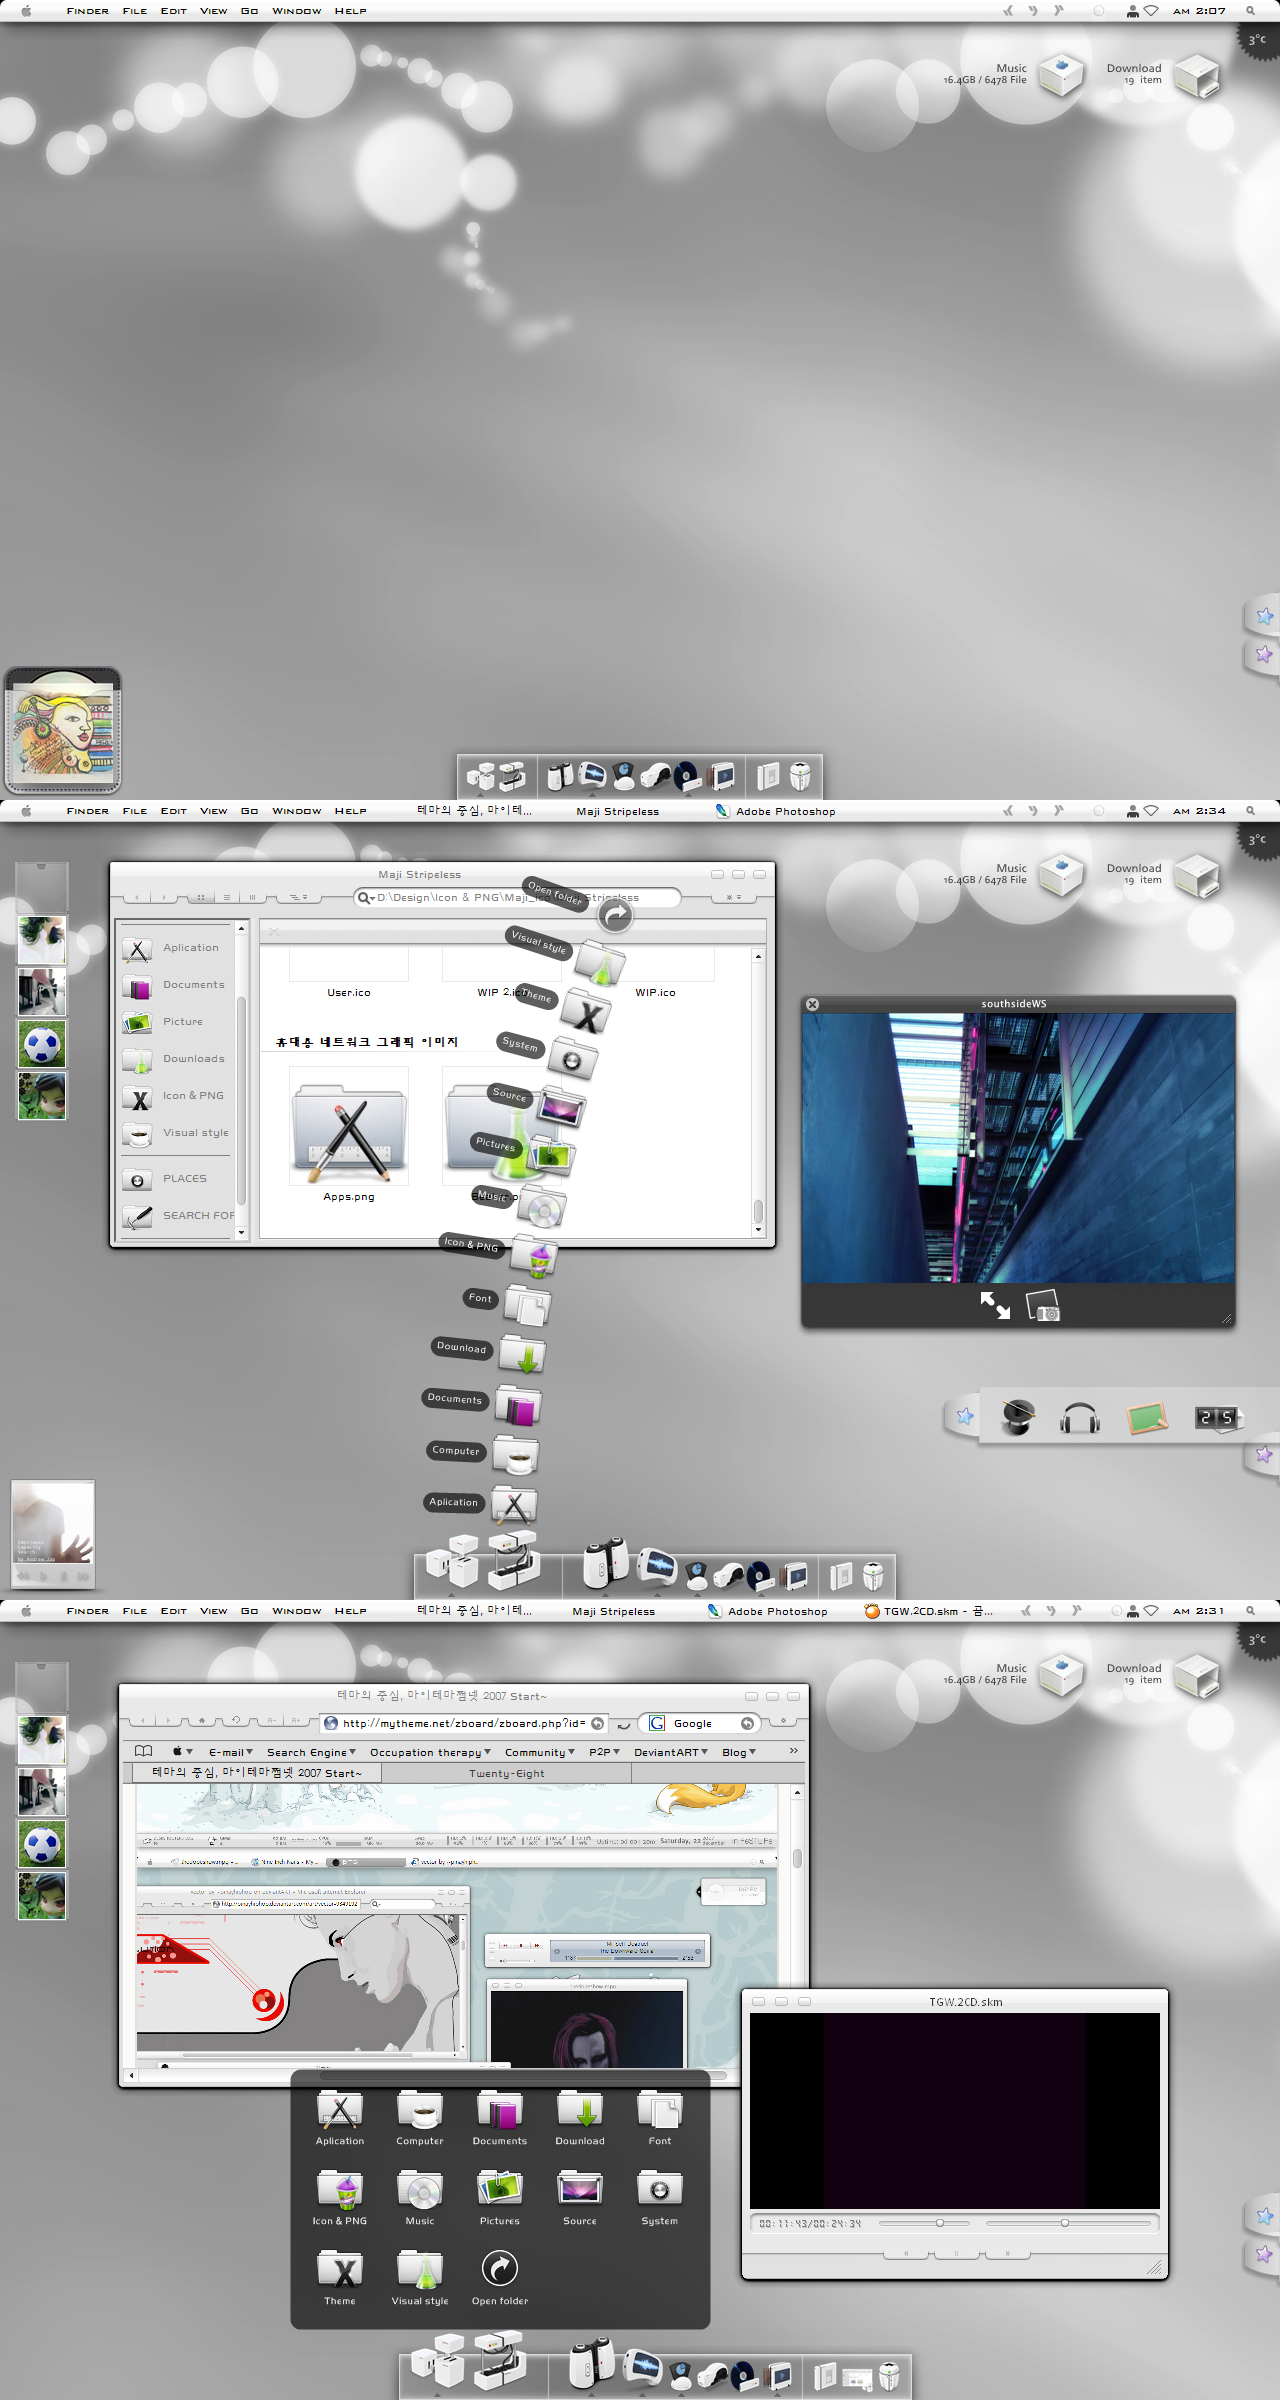Show bookmark bar overflow chevron
1280x2400 pixels.
794,1751
